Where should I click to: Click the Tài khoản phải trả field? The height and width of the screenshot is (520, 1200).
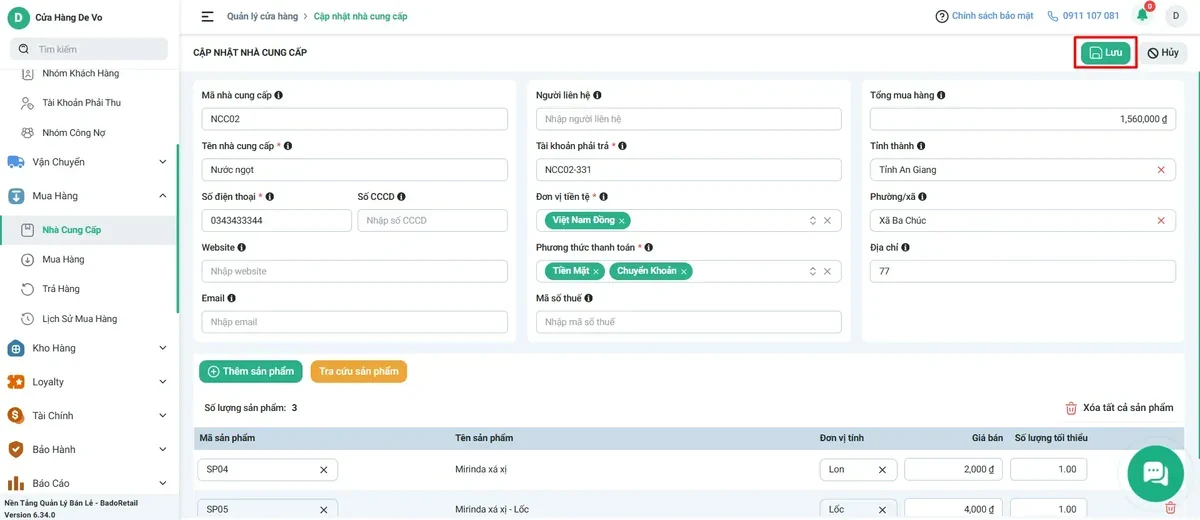[x=688, y=170]
